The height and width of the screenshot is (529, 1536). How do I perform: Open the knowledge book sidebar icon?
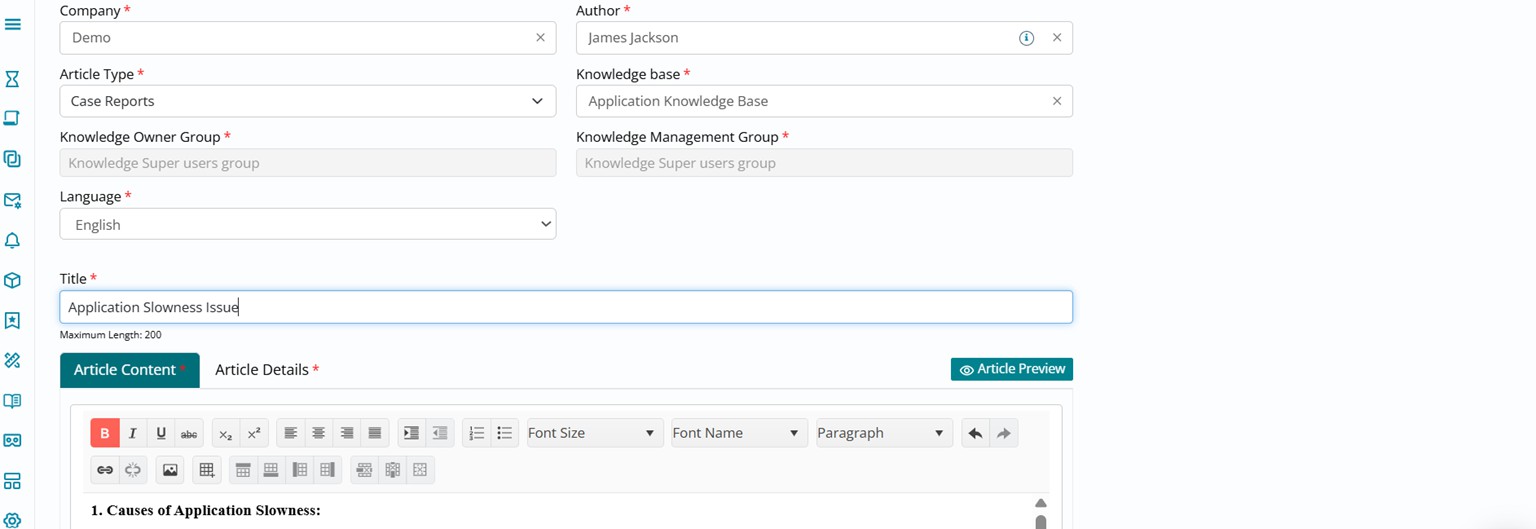tap(12, 401)
